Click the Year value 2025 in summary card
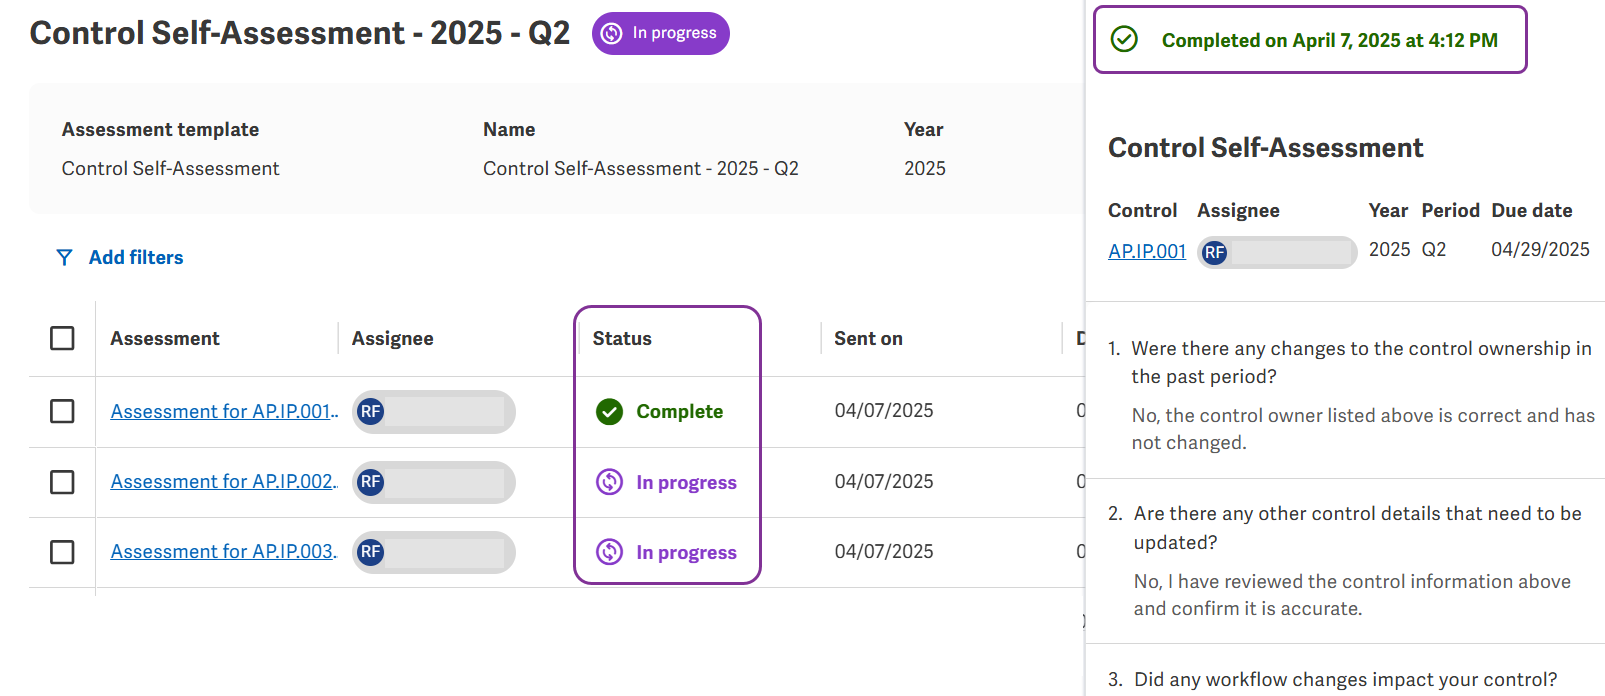1605x696 pixels. tap(924, 169)
